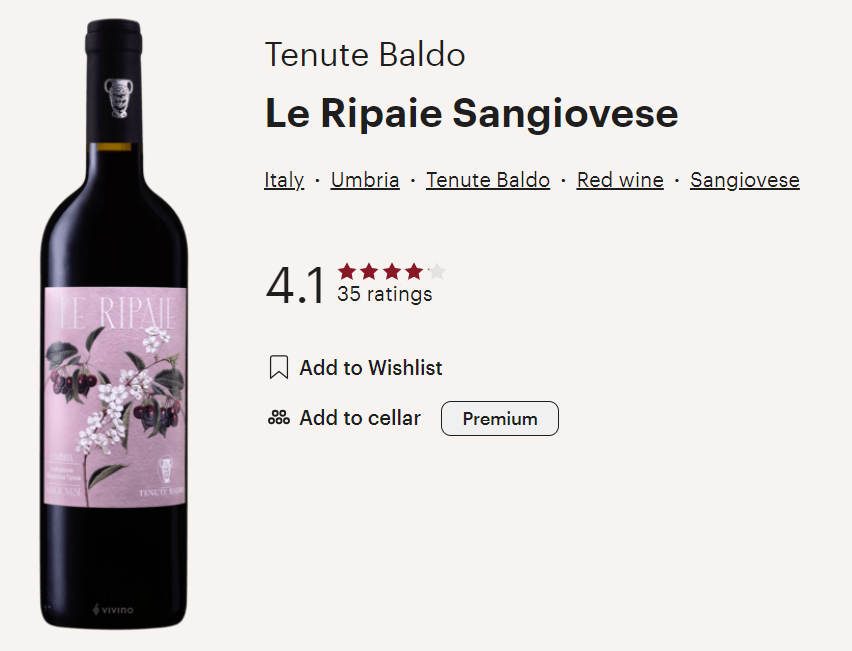Screen dimensions: 852x651
Task: Open the Italy country link
Action: pyautogui.click(x=284, y=180)
